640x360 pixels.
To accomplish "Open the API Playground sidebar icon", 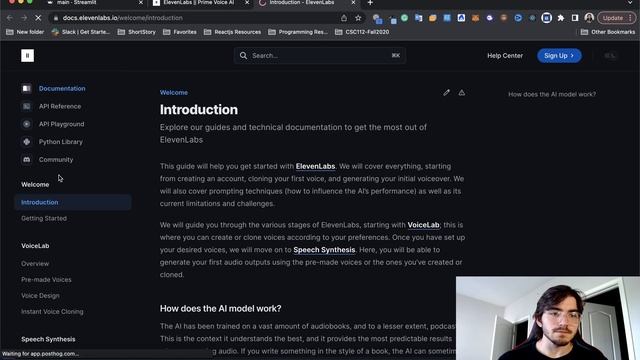I will coord(27,124).
